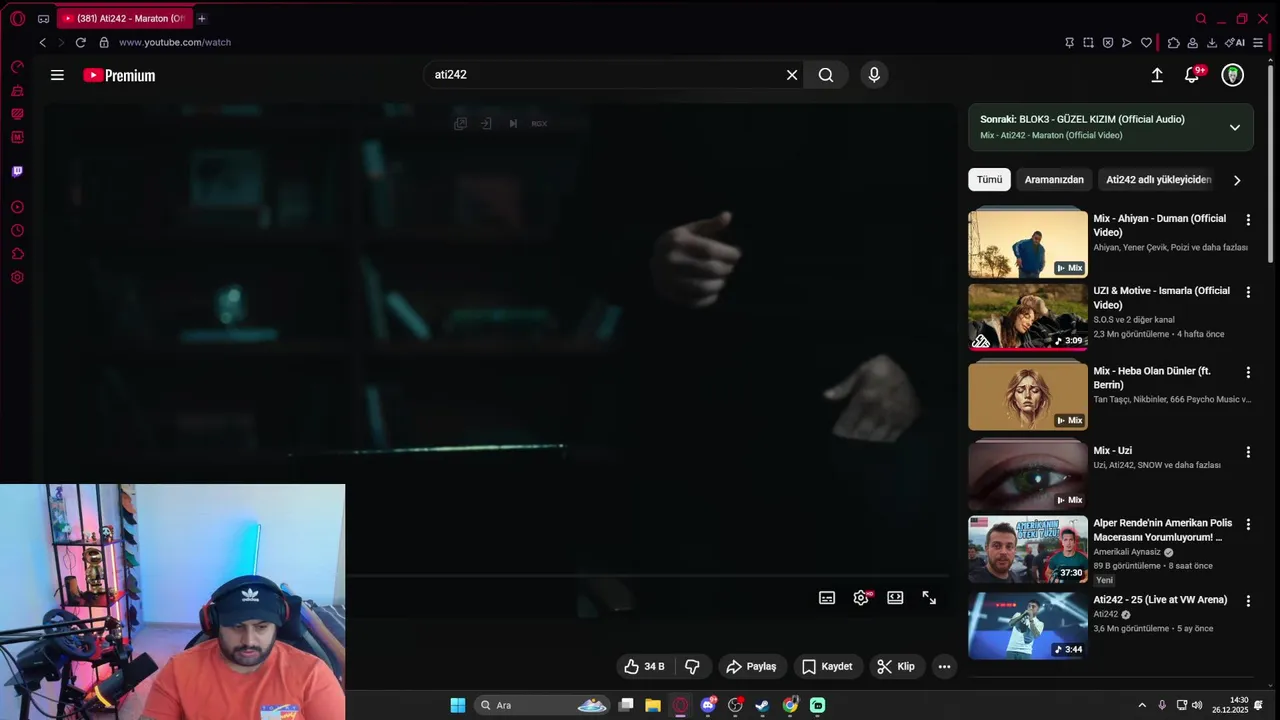This screenshot has height=720, width=1280.
Task: Go to YouTube Premium home logo
Action: tap(119, 75)
